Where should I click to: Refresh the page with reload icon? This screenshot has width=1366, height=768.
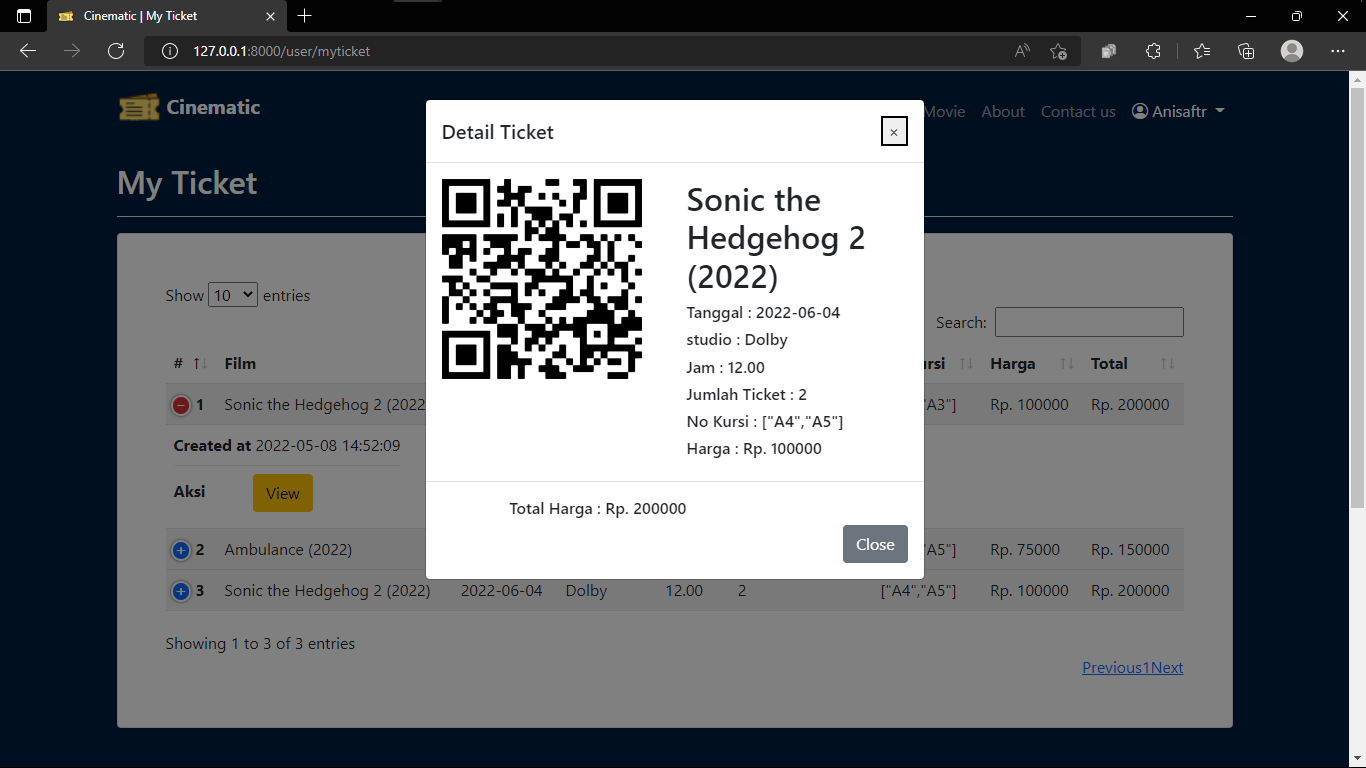click(x=116, y=51)
